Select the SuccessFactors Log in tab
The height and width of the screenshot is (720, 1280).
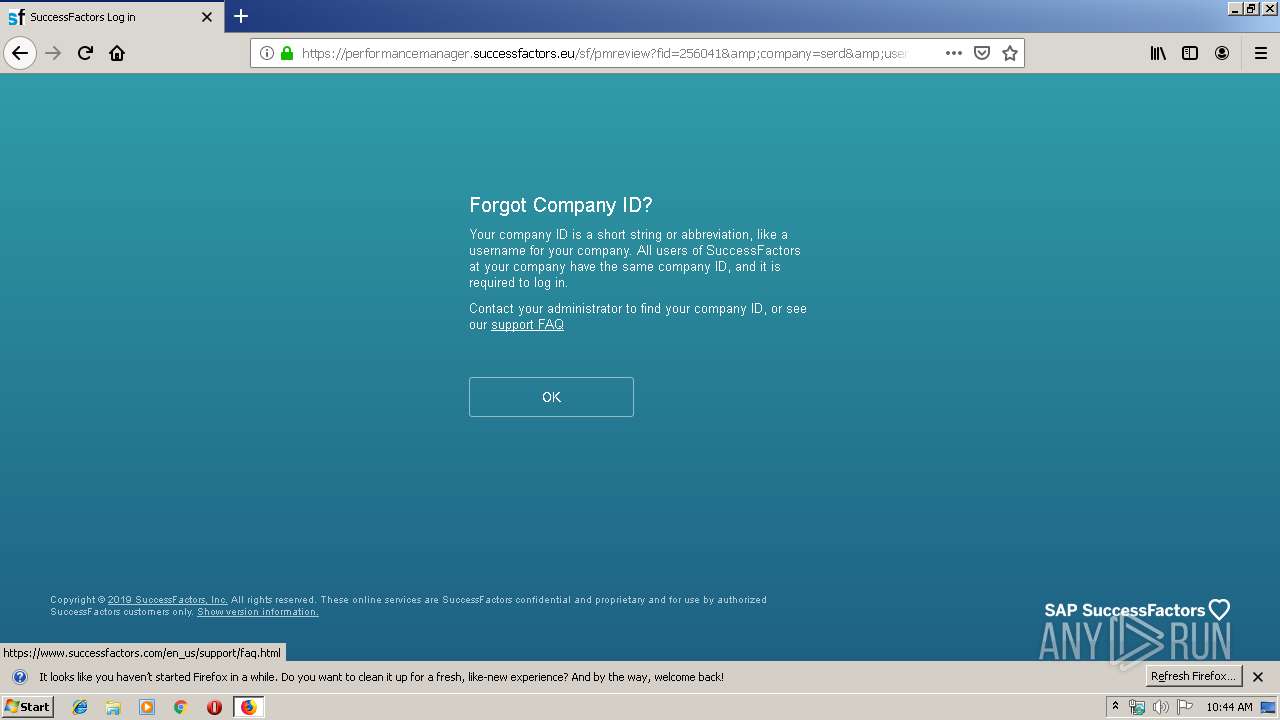[x=111, y=17]
